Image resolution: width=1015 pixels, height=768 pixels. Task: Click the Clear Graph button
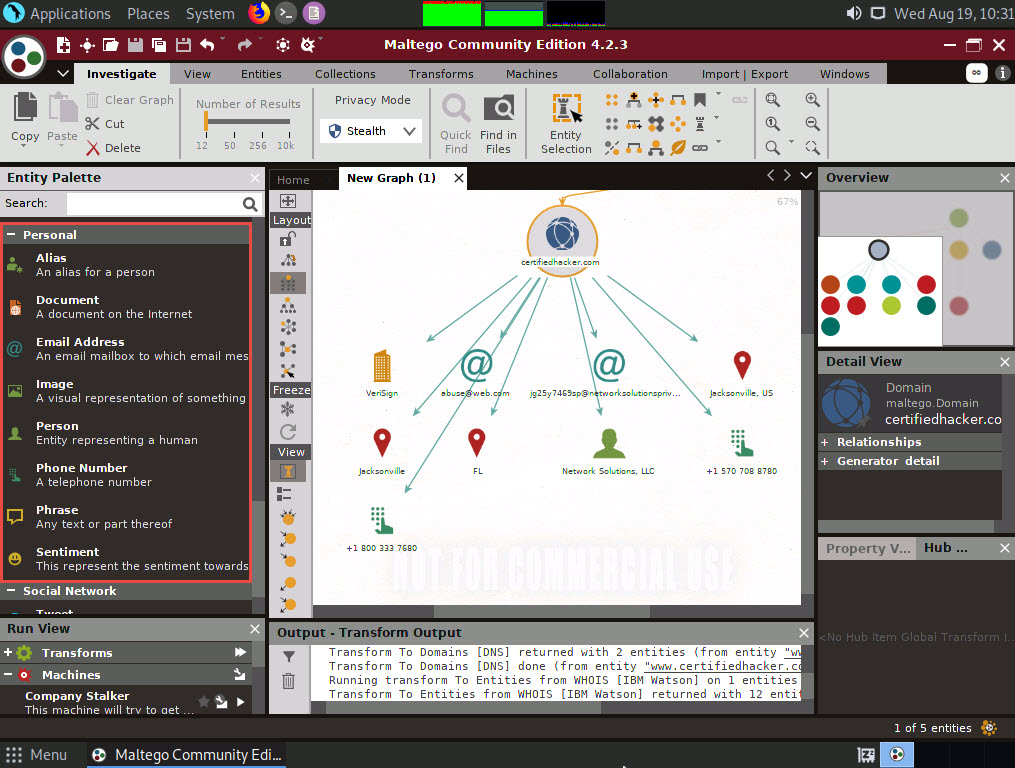[x=130, y=100]
